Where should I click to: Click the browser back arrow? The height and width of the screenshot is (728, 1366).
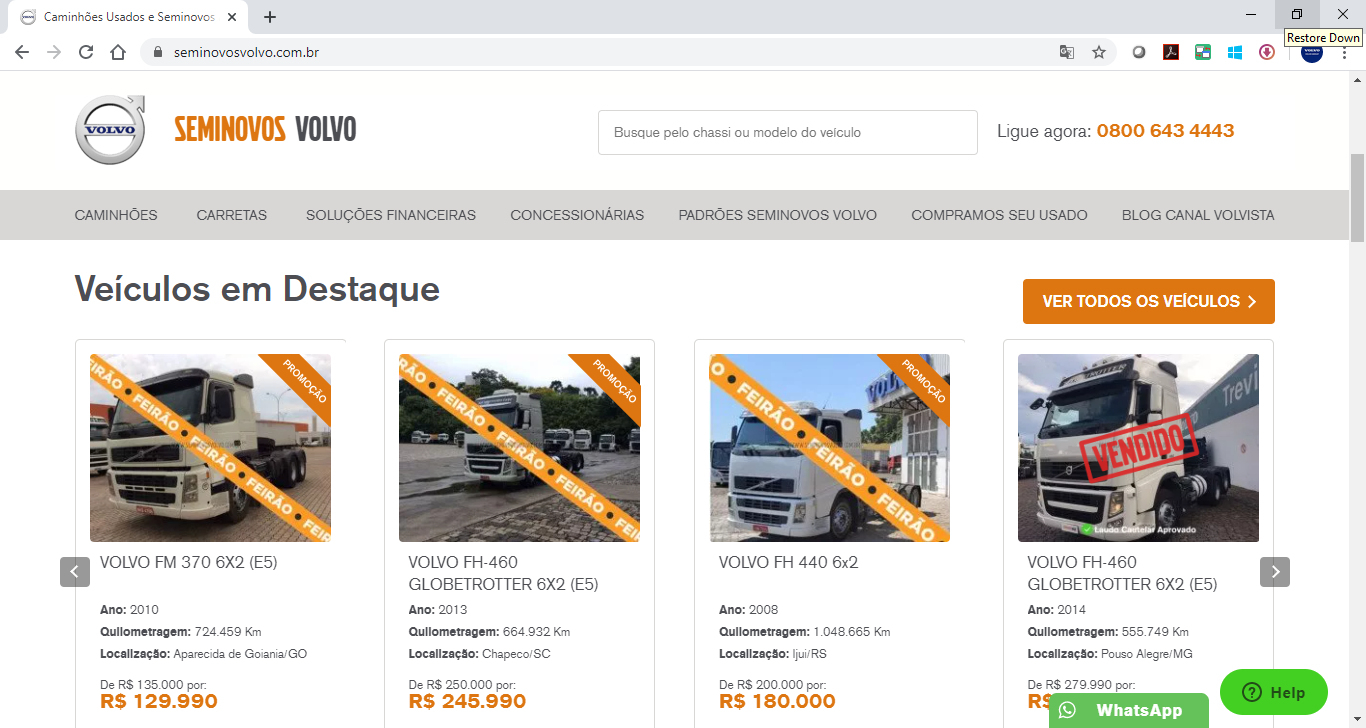(22, 52)
